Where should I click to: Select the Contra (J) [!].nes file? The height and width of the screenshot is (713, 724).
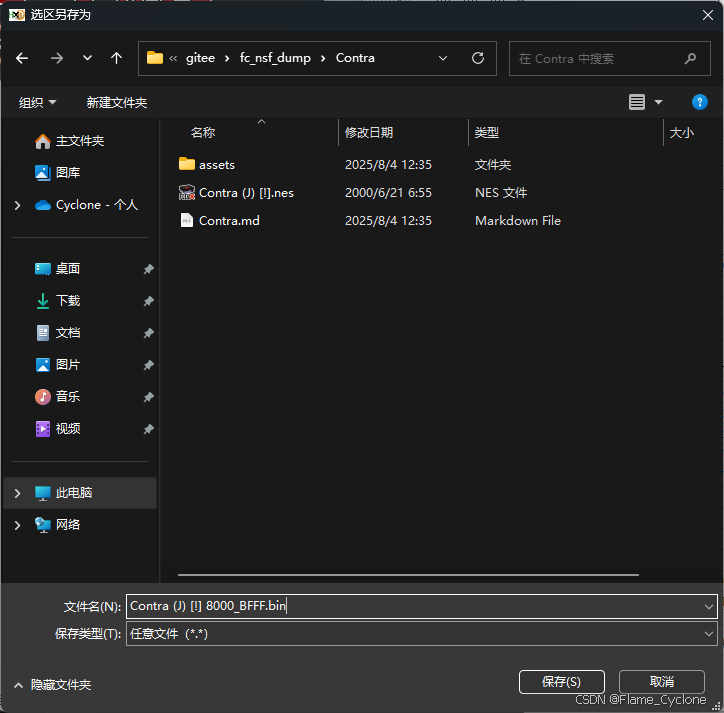click(246, 193)
